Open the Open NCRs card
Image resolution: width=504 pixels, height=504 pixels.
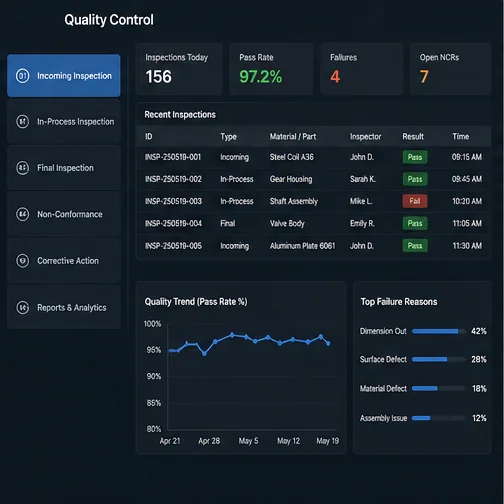[x=451, y=69]
